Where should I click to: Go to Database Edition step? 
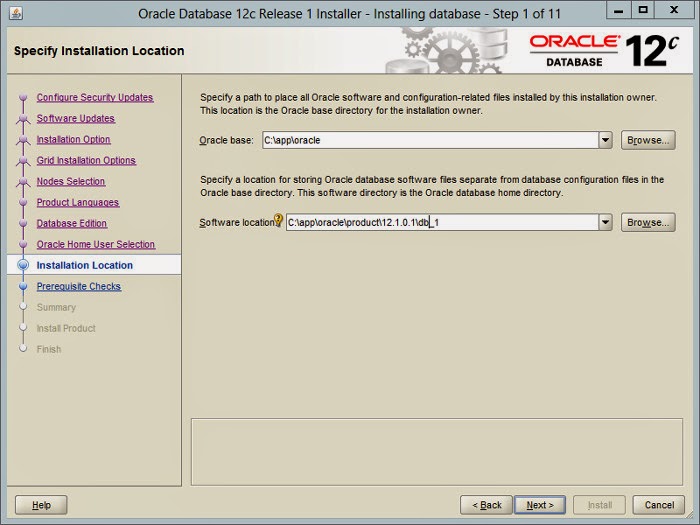click(71, 223)
